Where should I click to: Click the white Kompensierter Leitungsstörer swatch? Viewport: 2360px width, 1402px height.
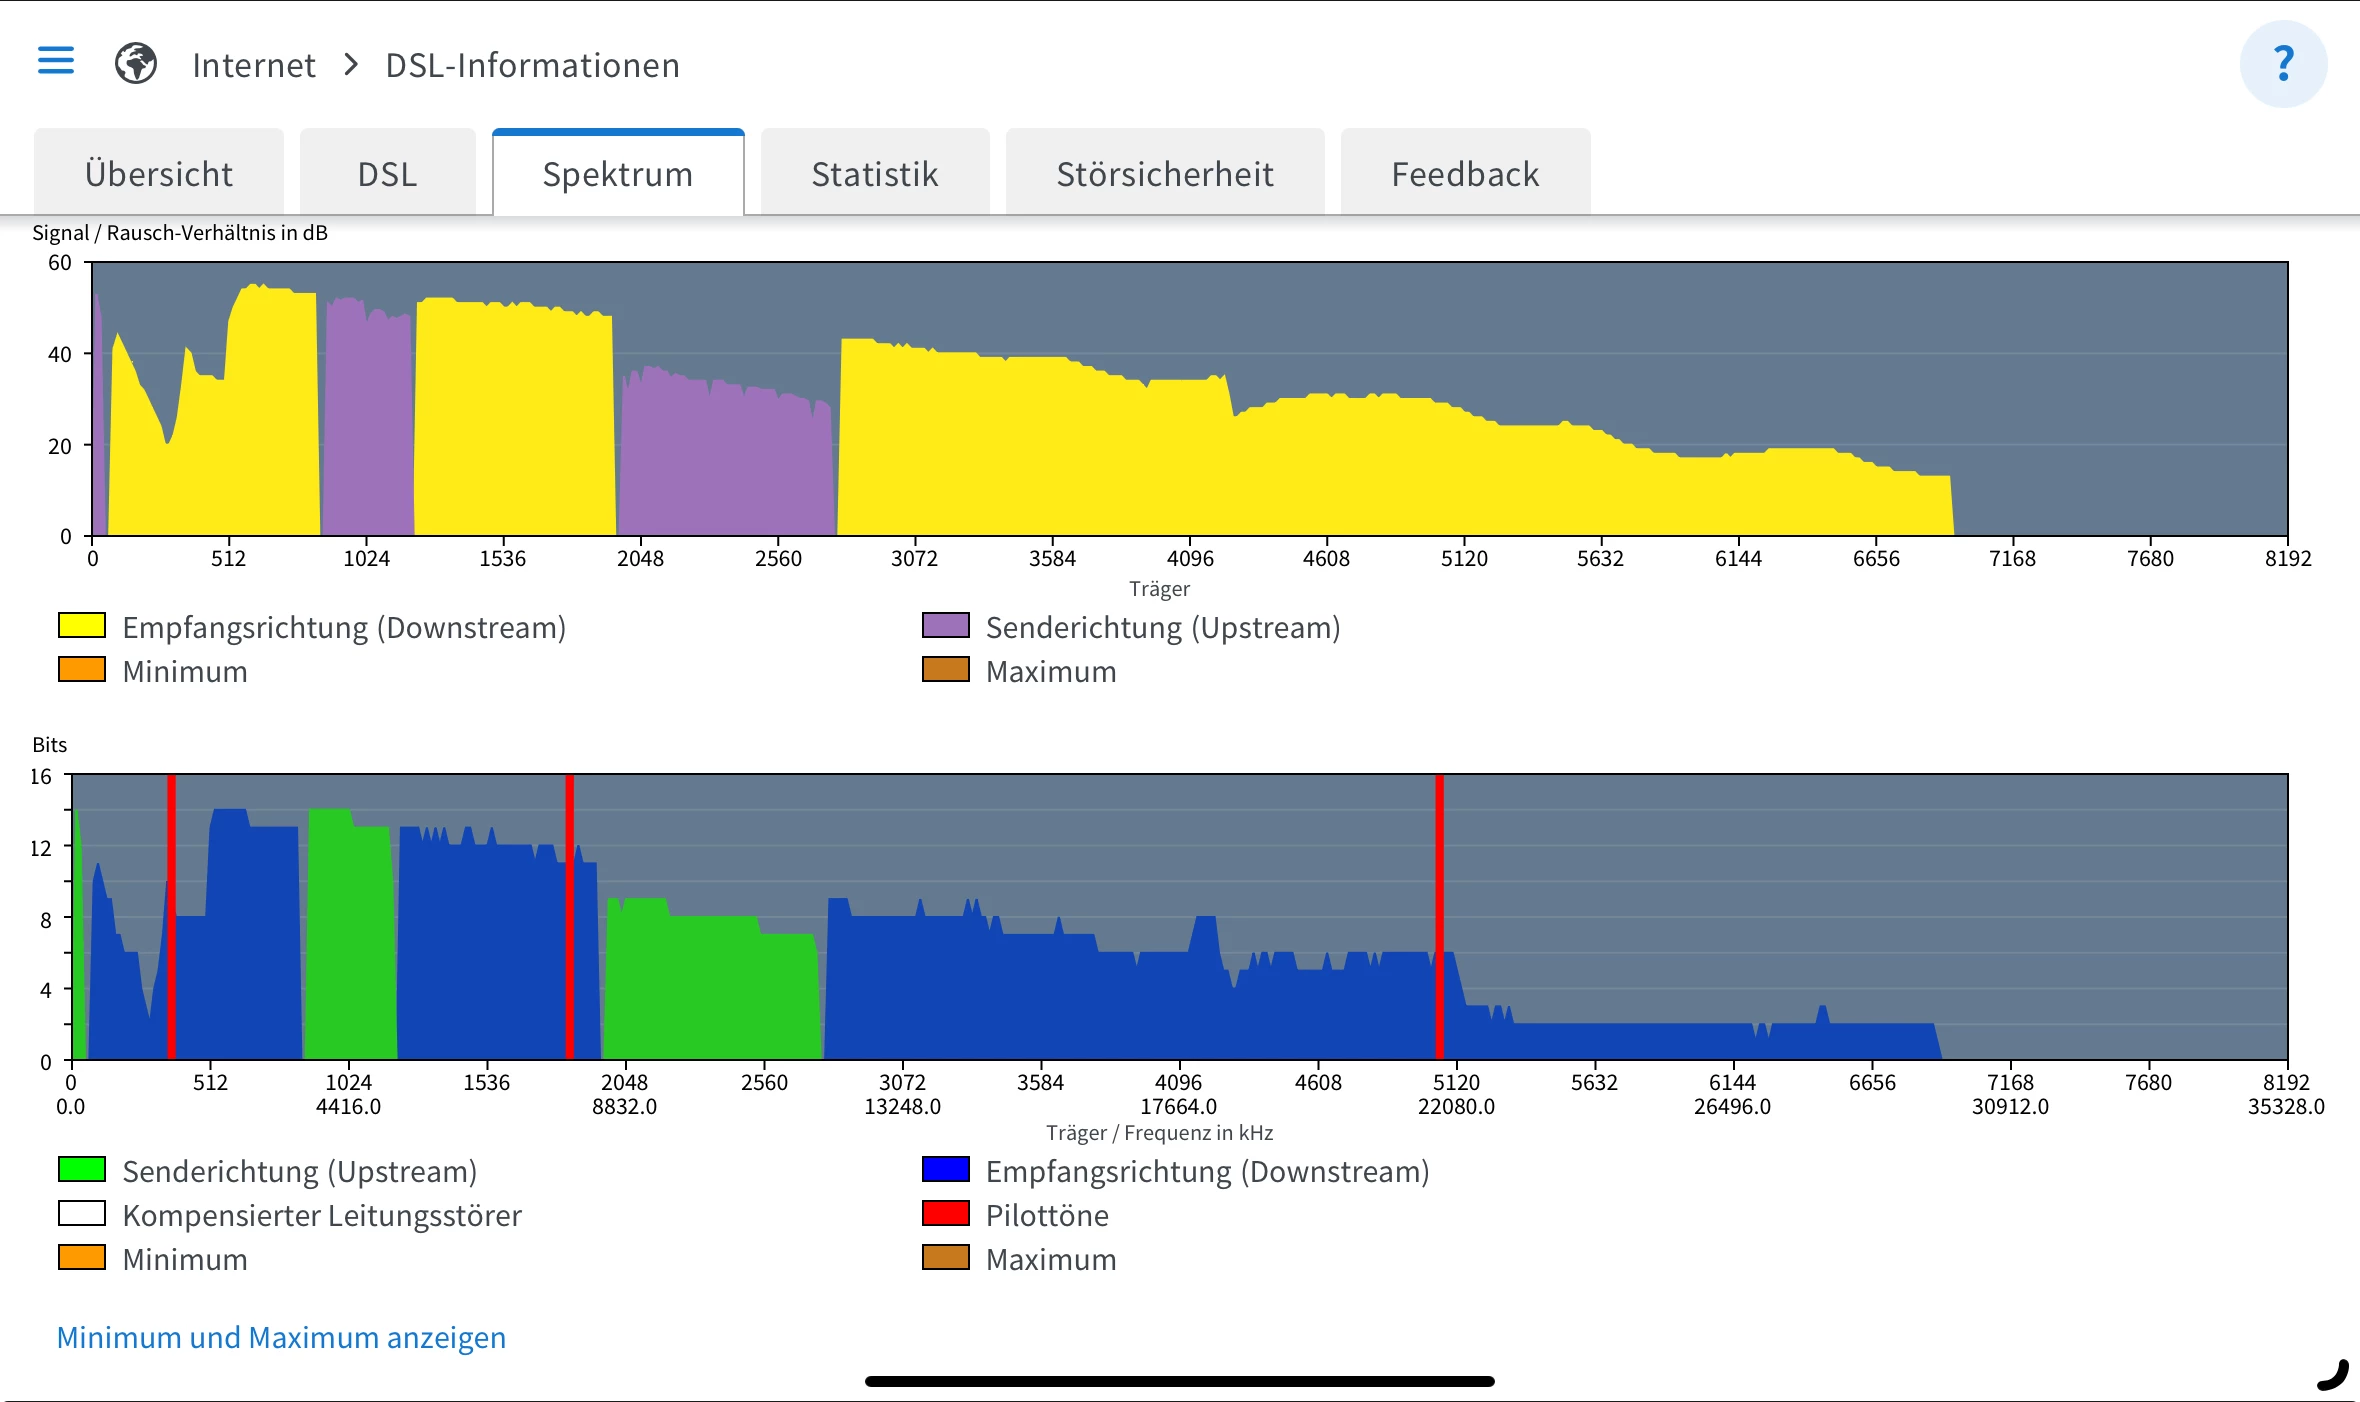pos(82,1214)
